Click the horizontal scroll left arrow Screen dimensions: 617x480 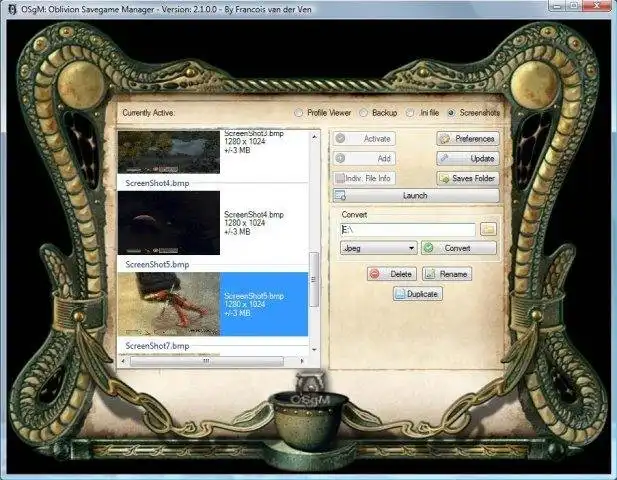(123, 361)
